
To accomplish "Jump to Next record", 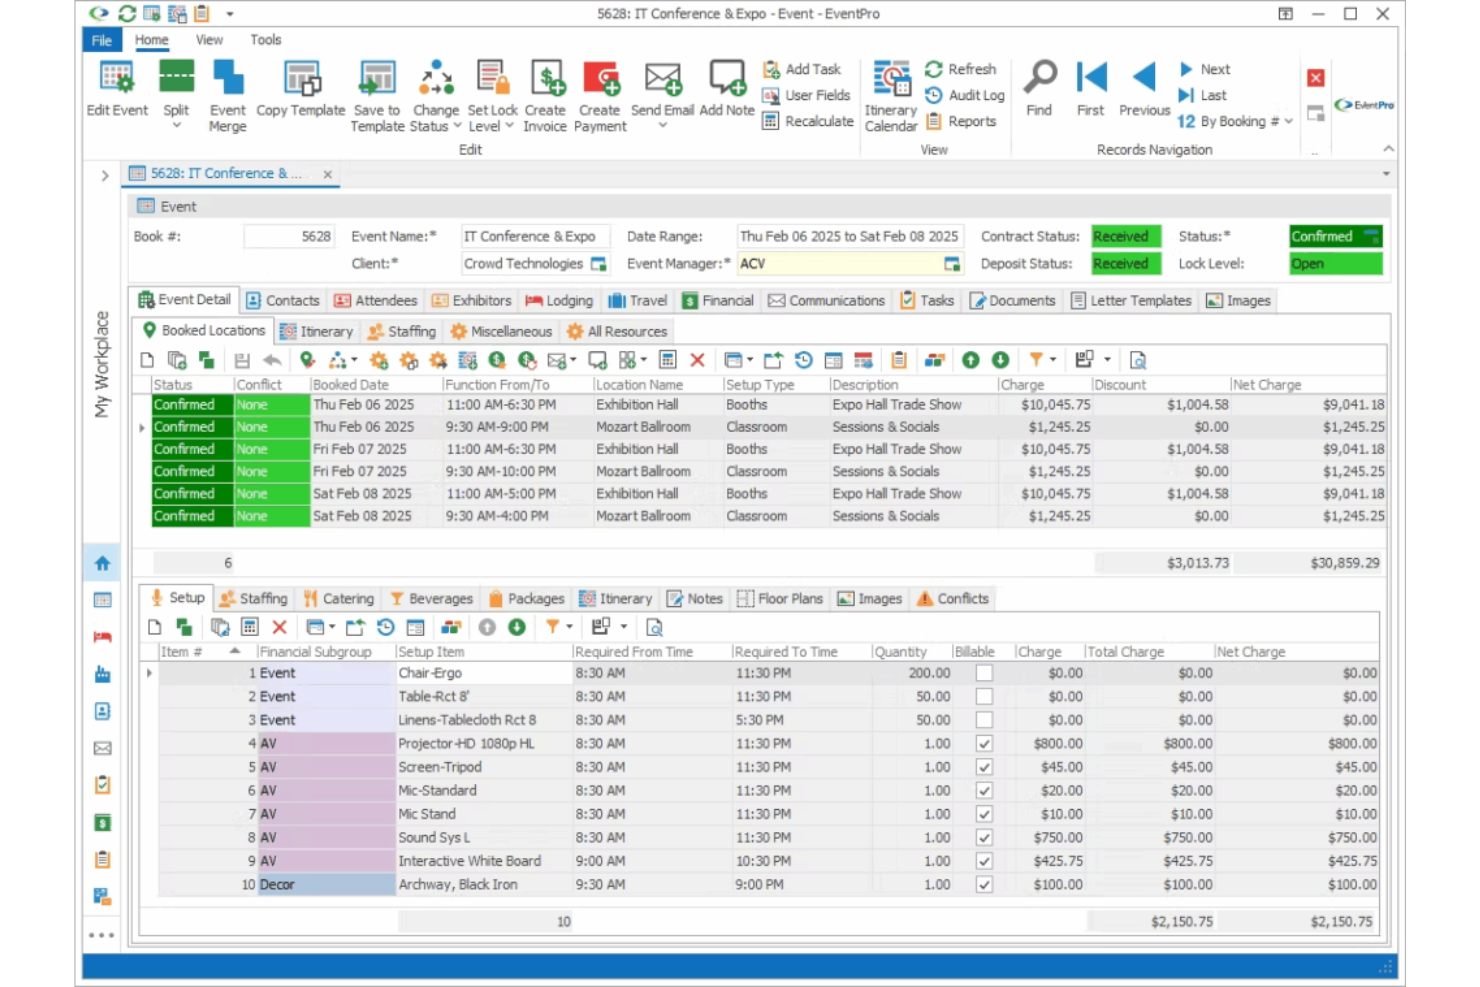I will tap(1204, 69).
